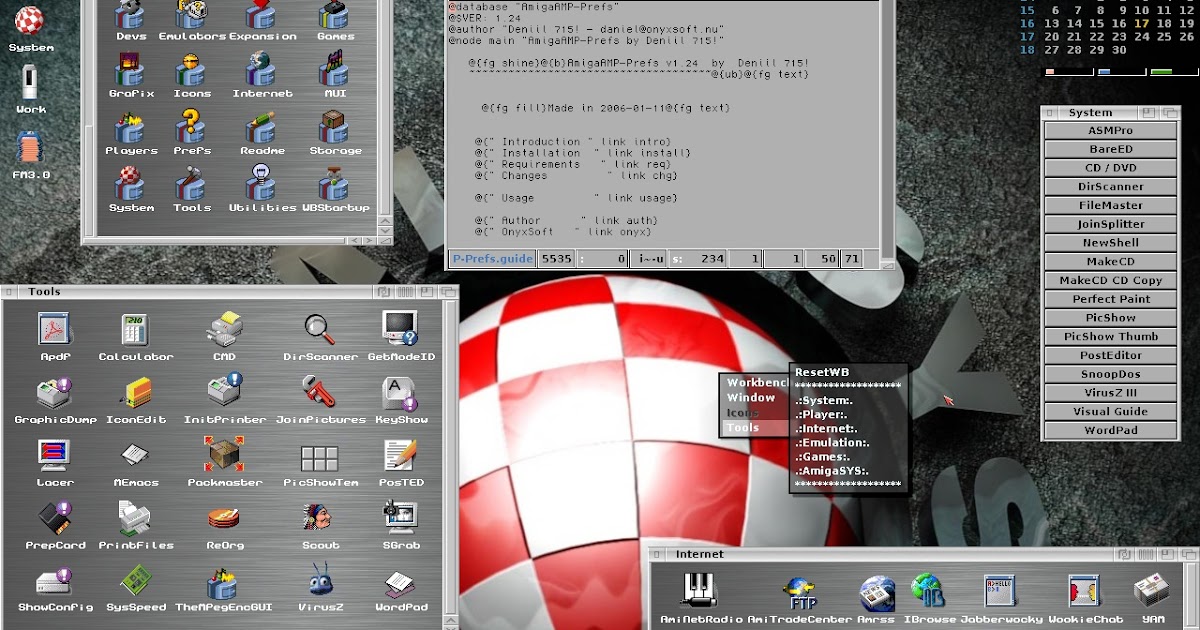Open the Emulators drawer icon
This screenshot has width=1200, height=630.
point(192,15)
